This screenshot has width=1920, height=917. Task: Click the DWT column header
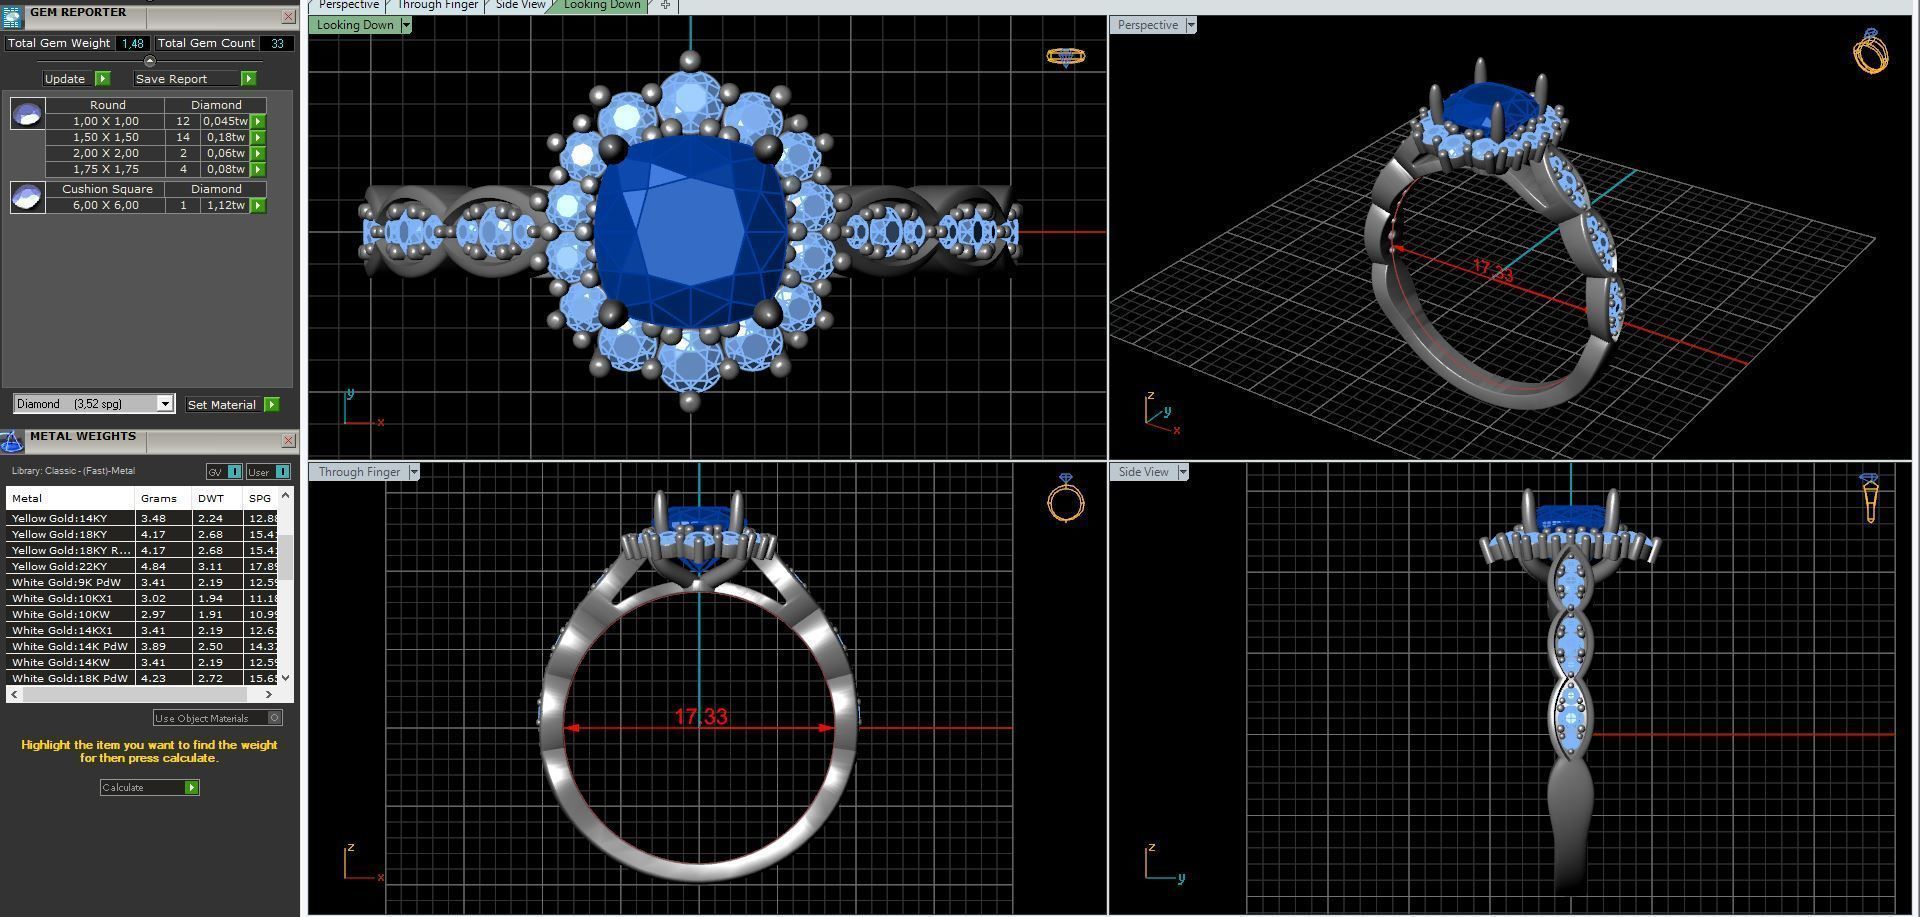pyautogui.click(x=217, y=498)
